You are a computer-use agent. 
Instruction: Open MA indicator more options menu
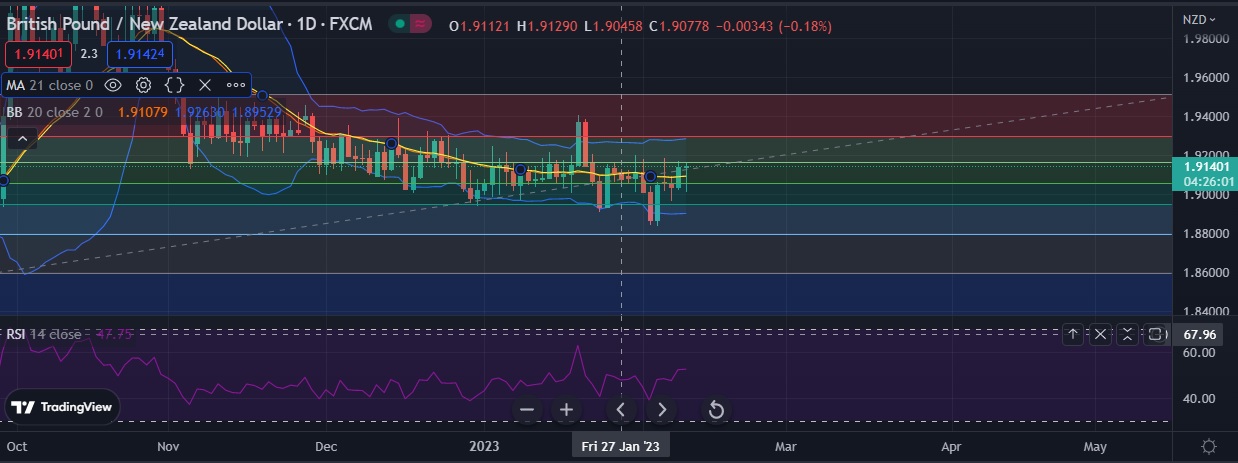click(x=236, y=86)
